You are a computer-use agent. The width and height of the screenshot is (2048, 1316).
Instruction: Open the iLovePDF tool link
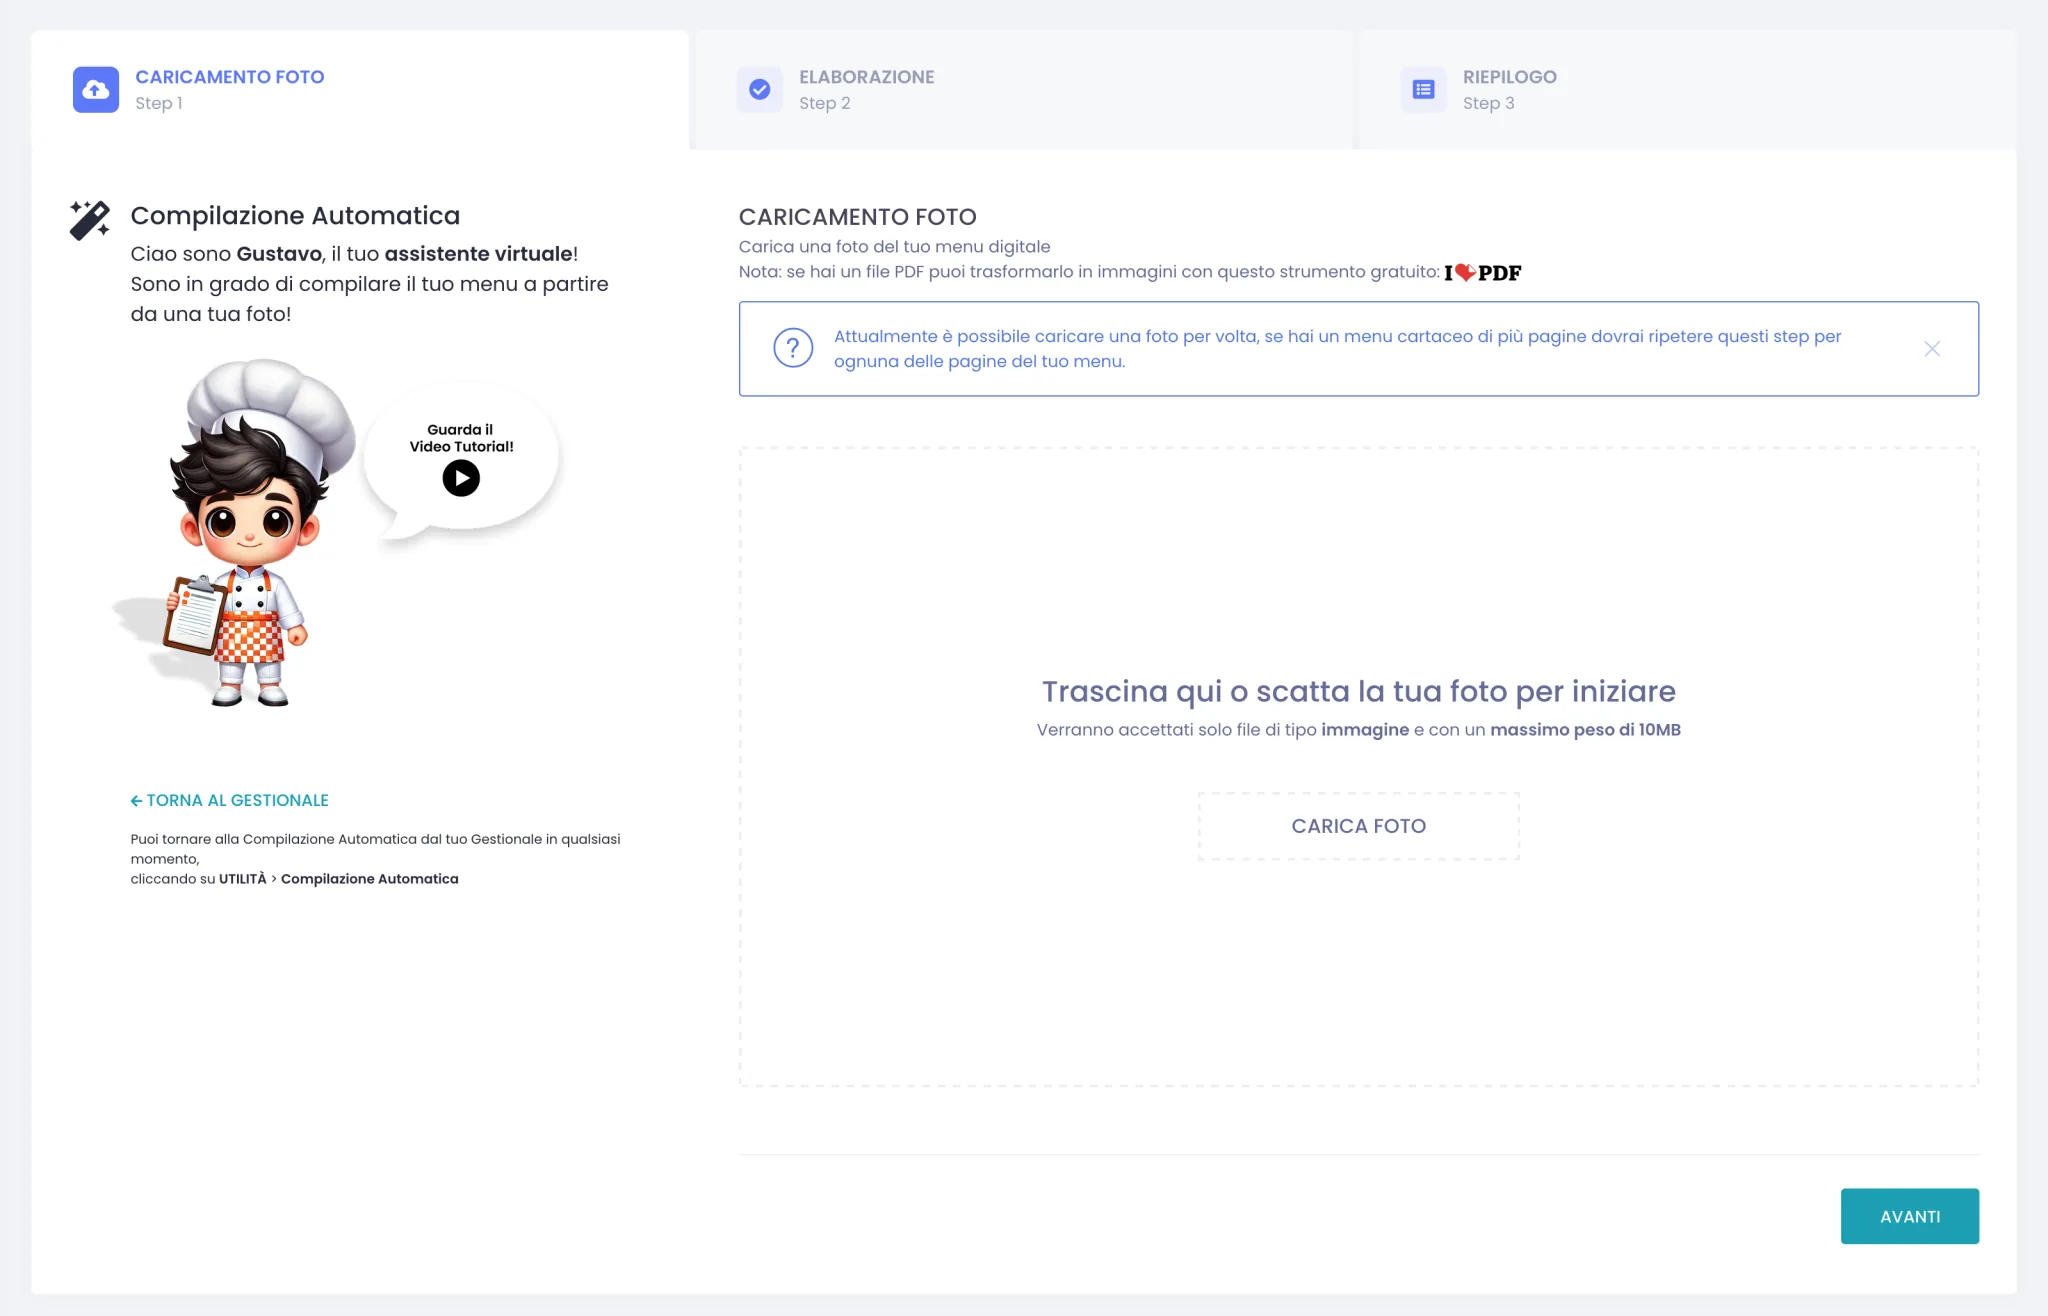(1483, 272)
